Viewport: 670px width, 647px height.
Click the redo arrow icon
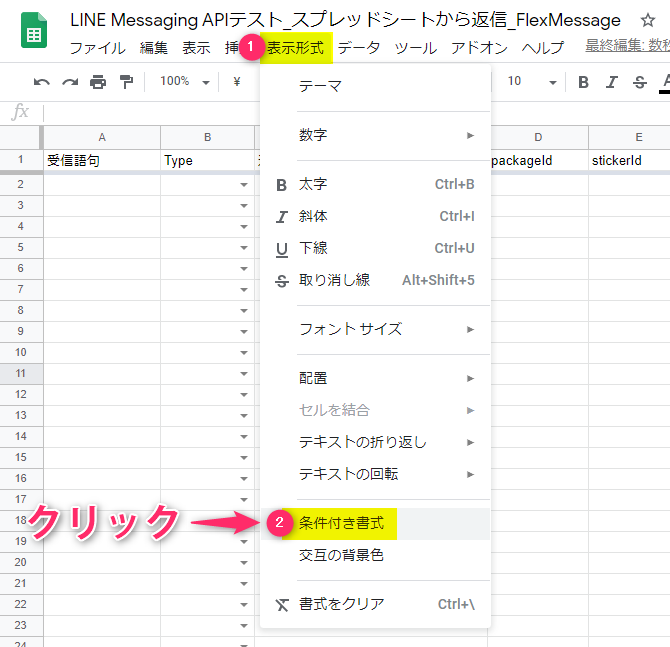[70, 81]
